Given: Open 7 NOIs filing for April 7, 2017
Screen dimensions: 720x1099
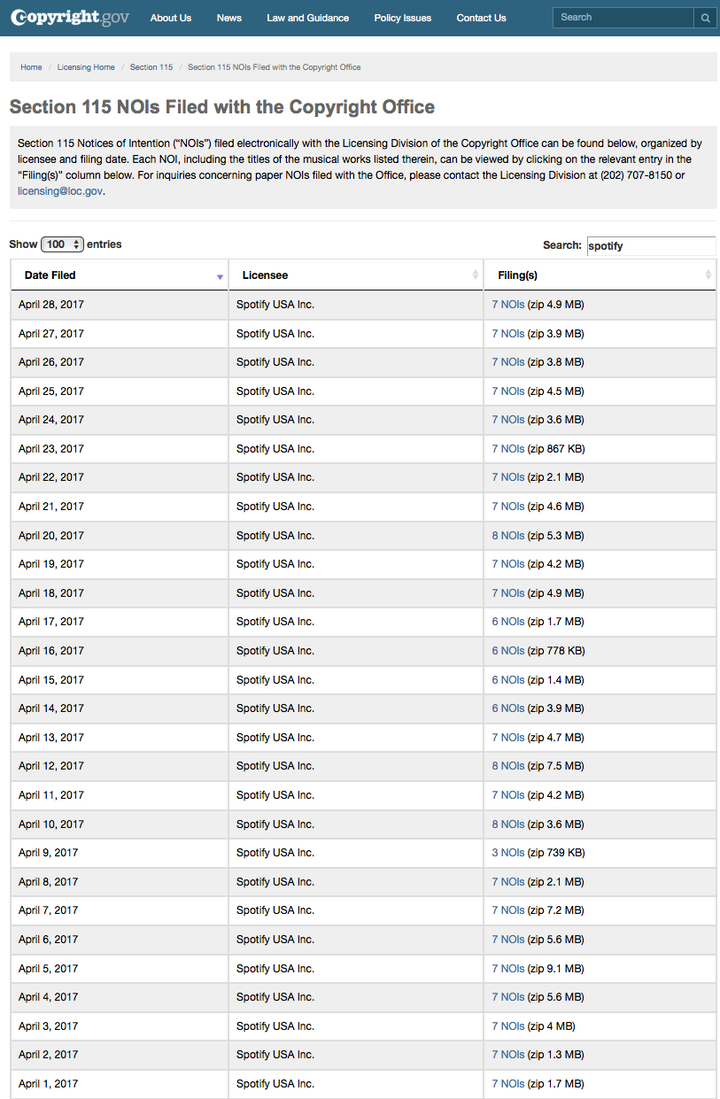Looking at the screenshot, I should [x=508, y=910].
